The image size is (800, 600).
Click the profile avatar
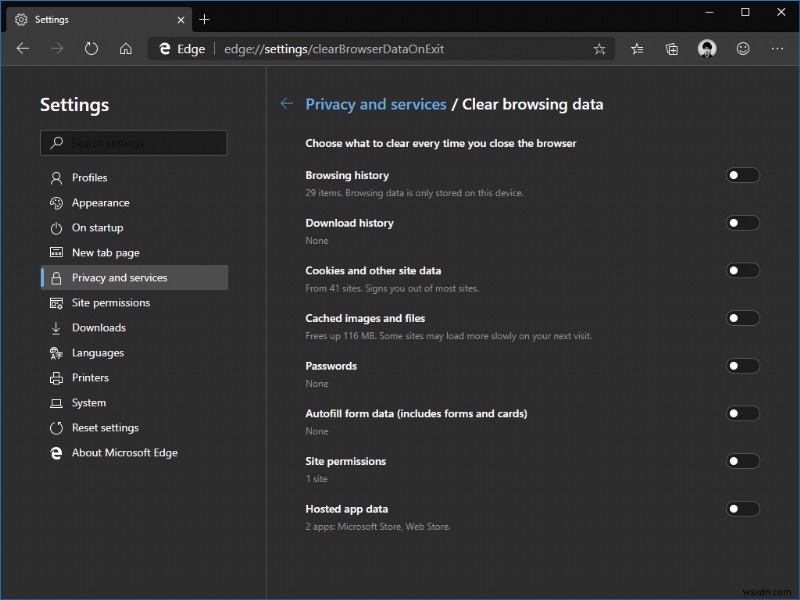point(707,48)
